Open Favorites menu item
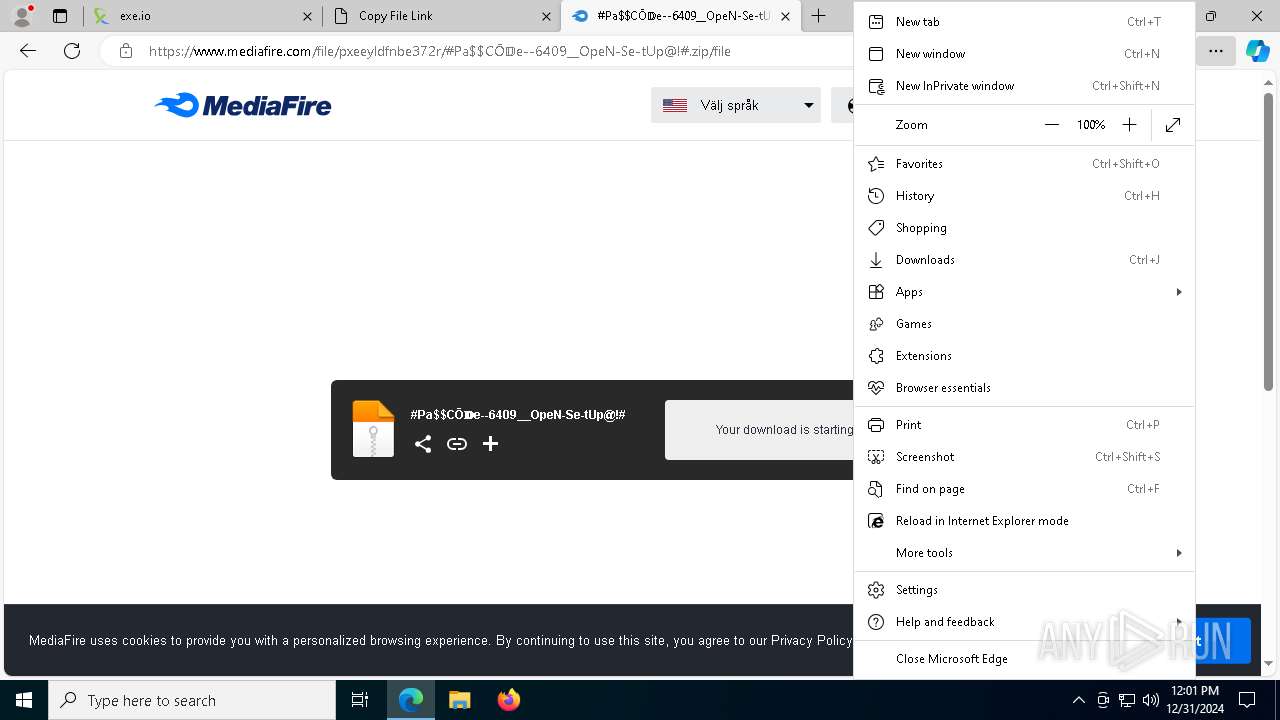The image size is (1280, 720). (1024, 164)
